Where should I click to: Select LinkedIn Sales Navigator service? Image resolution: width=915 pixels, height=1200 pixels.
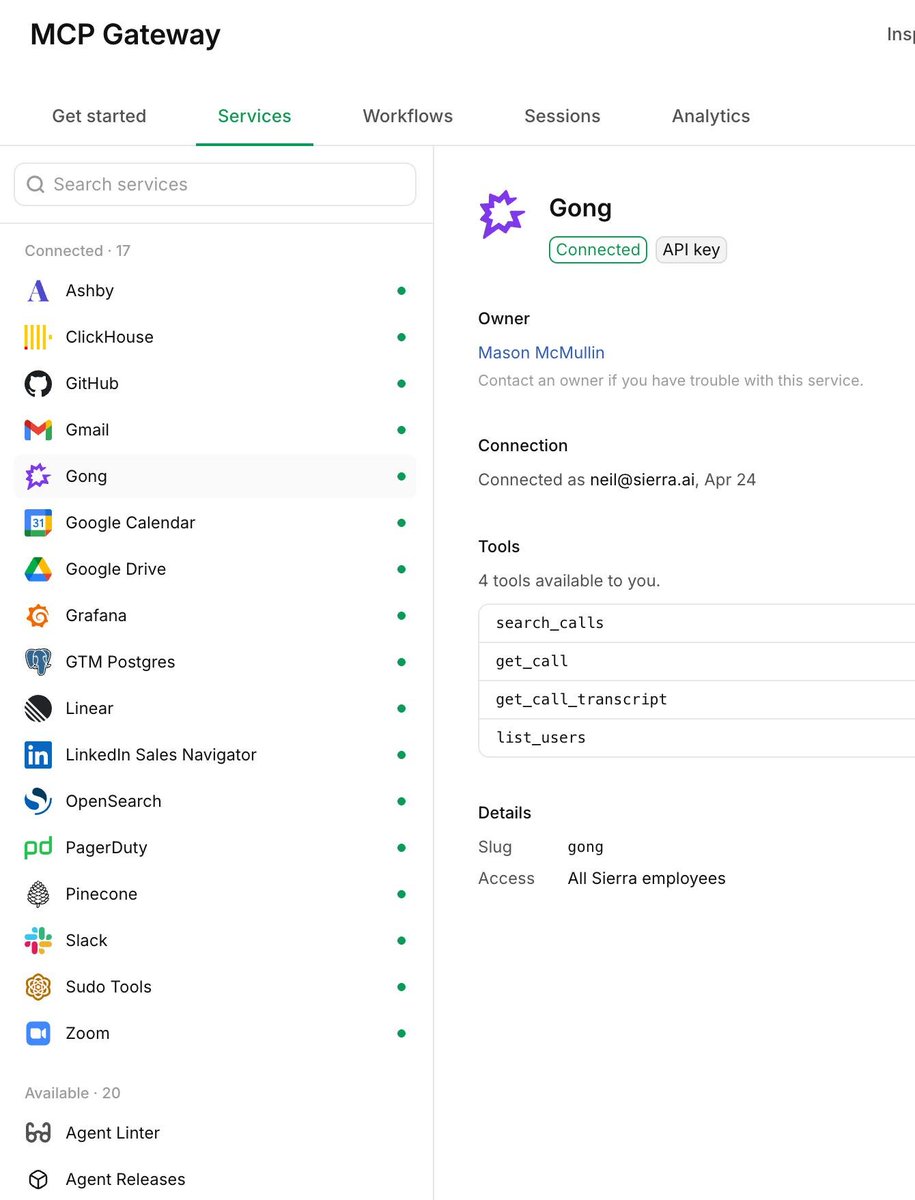[215, 755]
